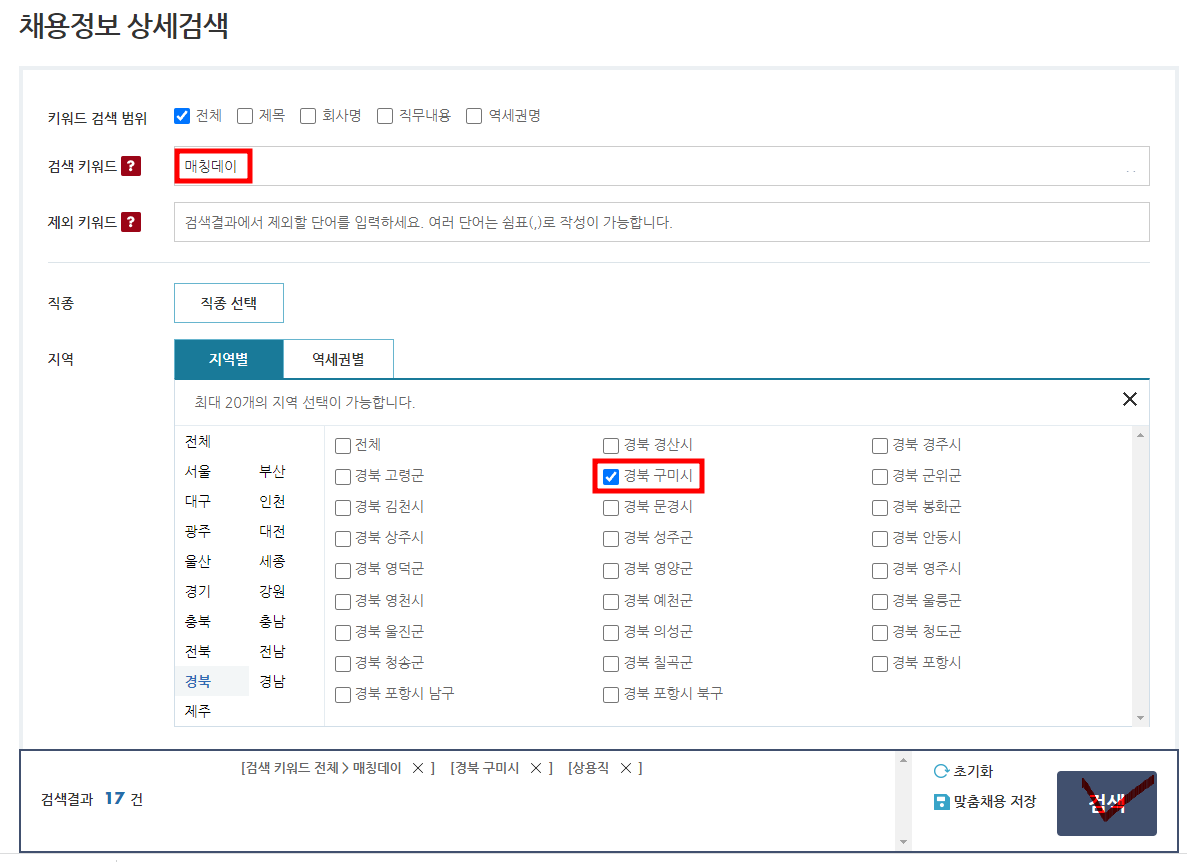Image resolution: width=1187 pixels, height=862 pixels.
Task: Open the 직종 선택 dialog
Action: point(228,302)
